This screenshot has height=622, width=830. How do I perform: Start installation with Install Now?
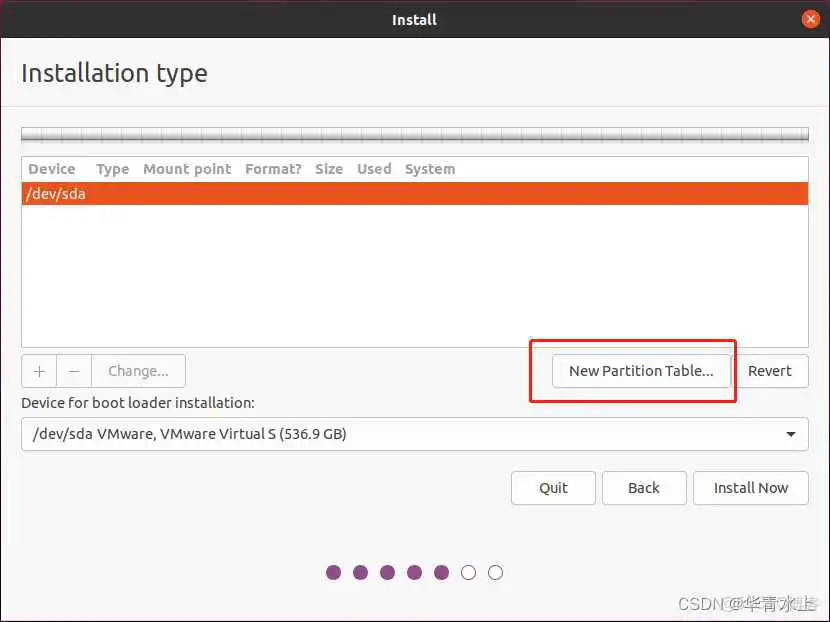[751, 488]
